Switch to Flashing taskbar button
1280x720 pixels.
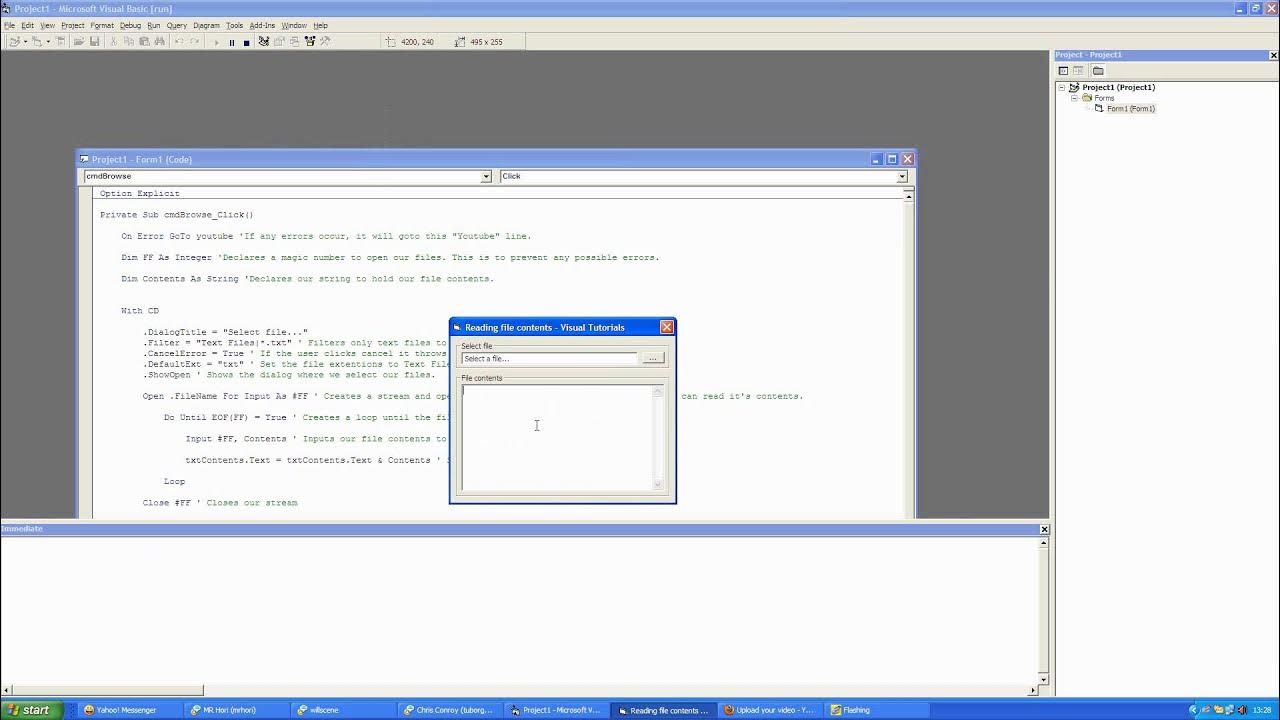coord(875,710)
